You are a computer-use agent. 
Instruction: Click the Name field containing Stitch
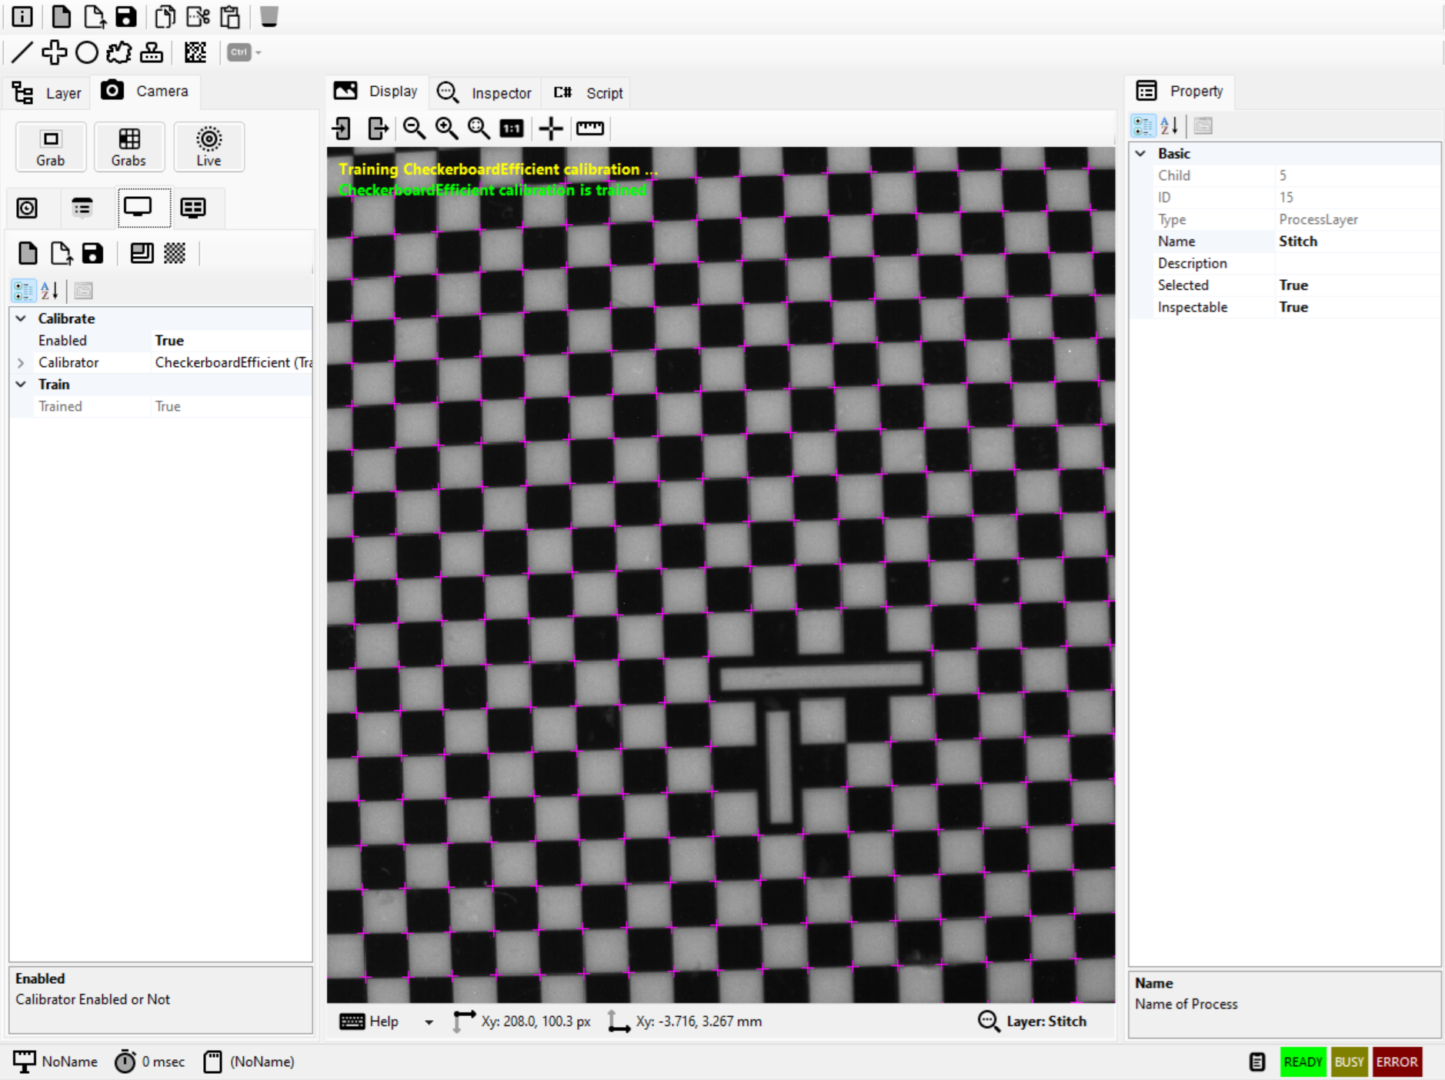[1355, 241]
